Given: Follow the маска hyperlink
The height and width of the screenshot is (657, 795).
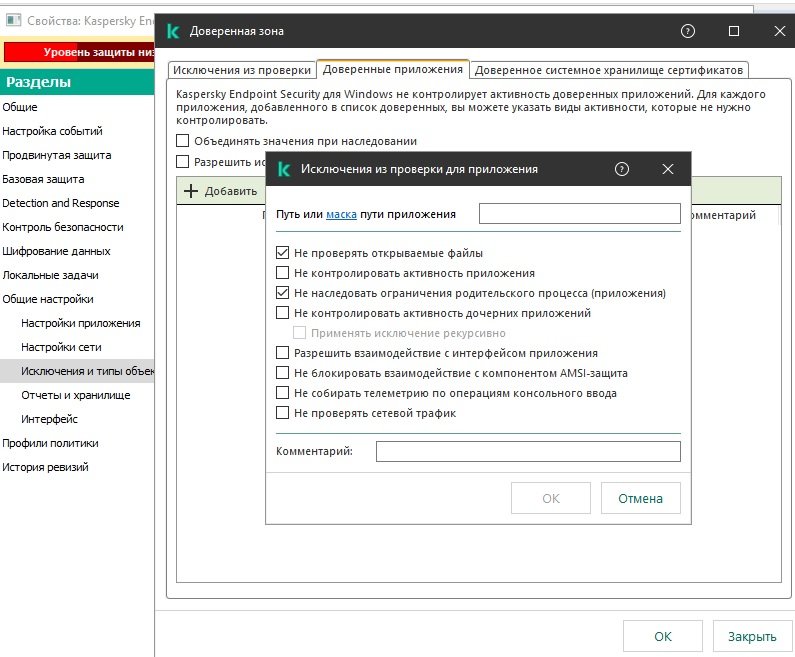Looking at the screenshot, I should (x=341, y=214).
